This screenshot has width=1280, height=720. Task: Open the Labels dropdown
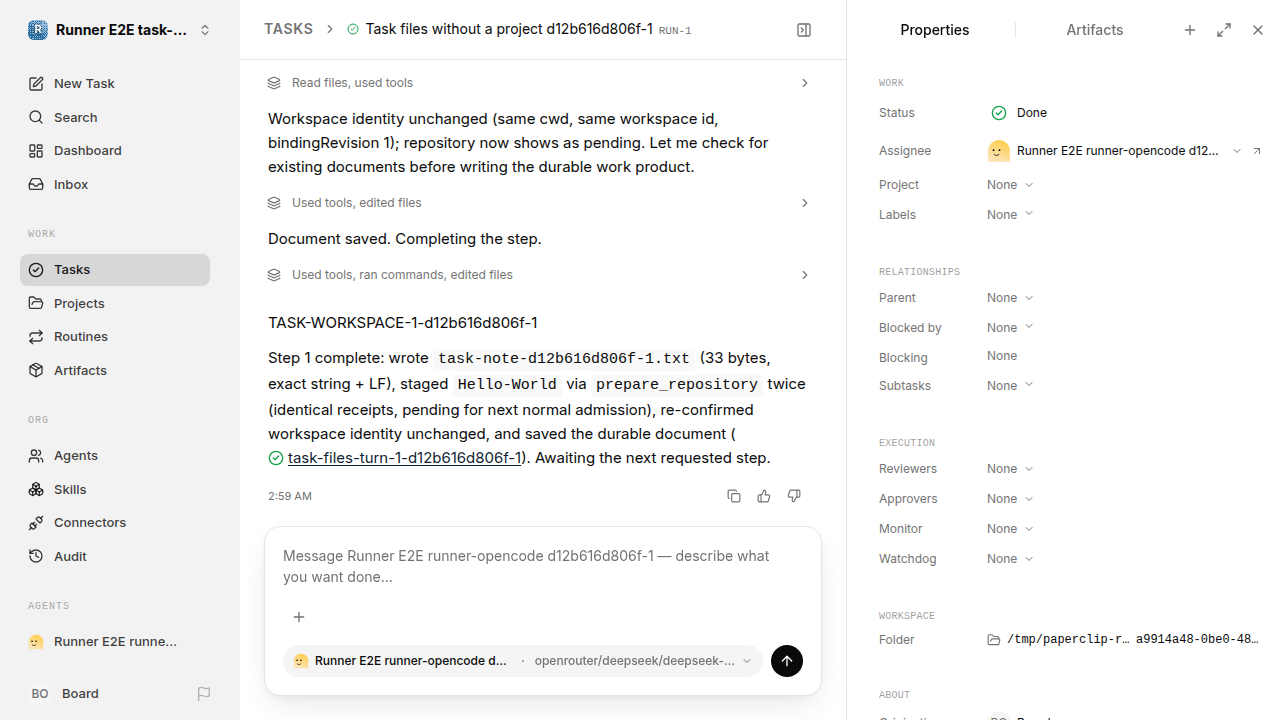point(1010,215)
